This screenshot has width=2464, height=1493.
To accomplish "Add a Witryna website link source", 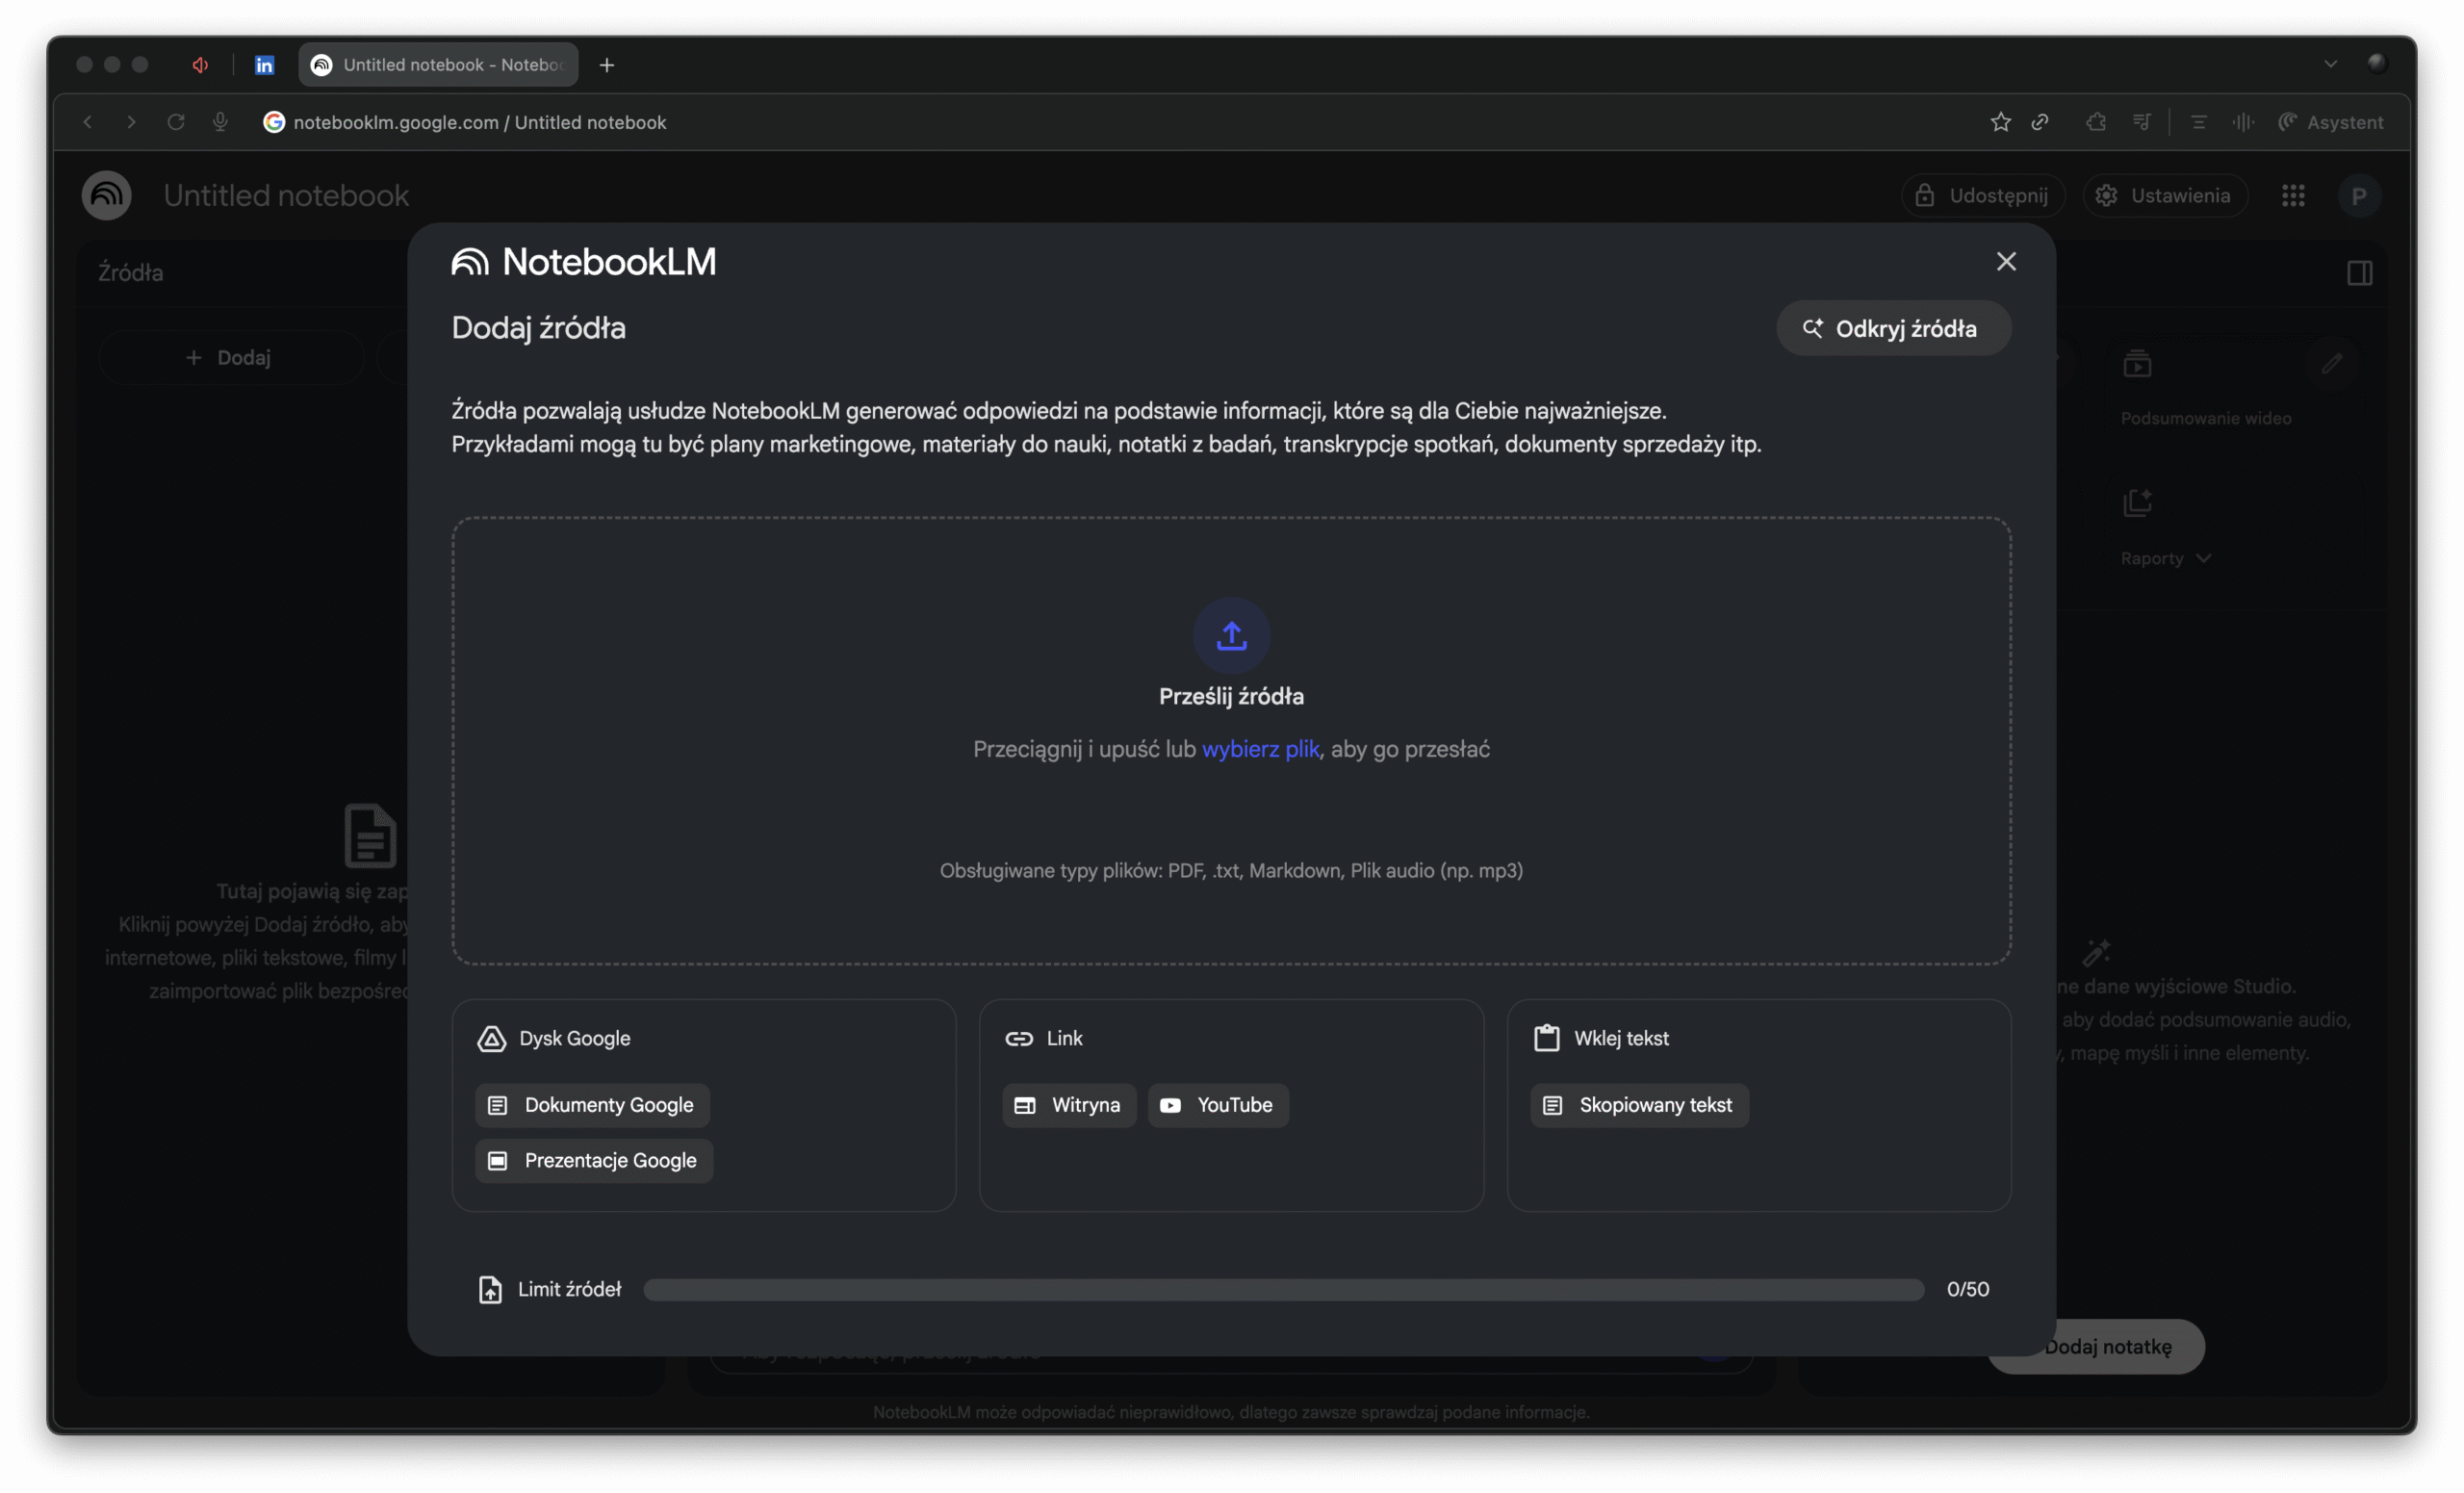I will (1068, 1105).
